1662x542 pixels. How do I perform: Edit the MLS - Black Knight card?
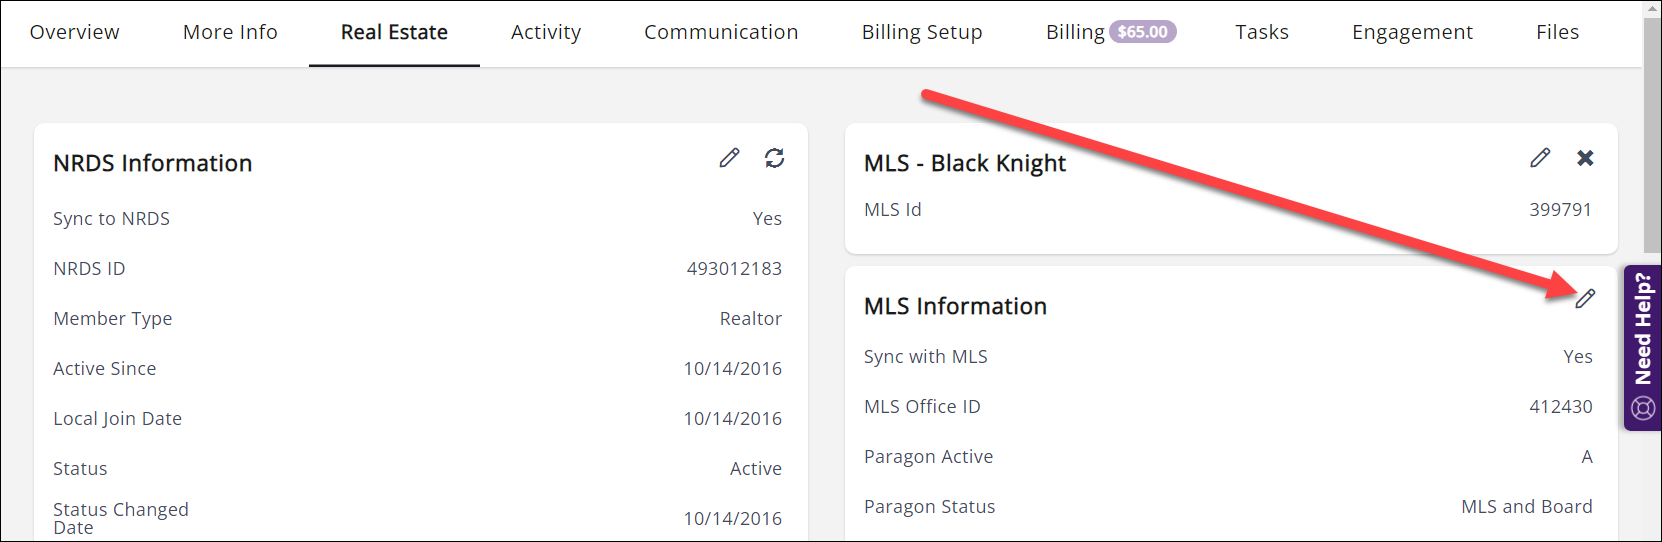tap(1540, 158)
